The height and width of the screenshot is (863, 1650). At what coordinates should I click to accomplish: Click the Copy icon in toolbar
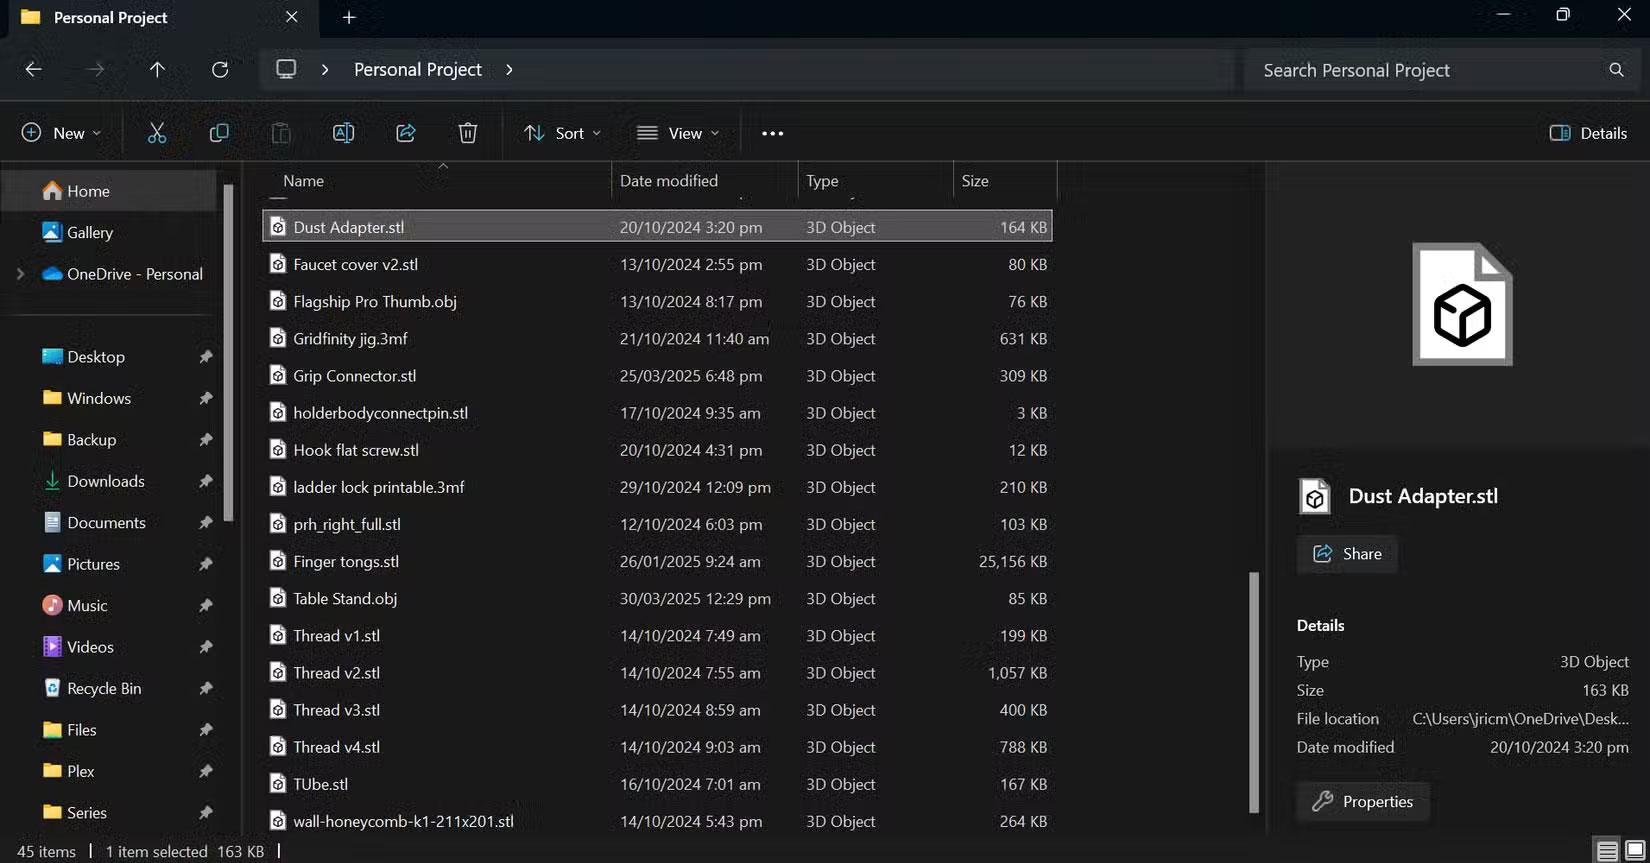[x=219, y=133]
